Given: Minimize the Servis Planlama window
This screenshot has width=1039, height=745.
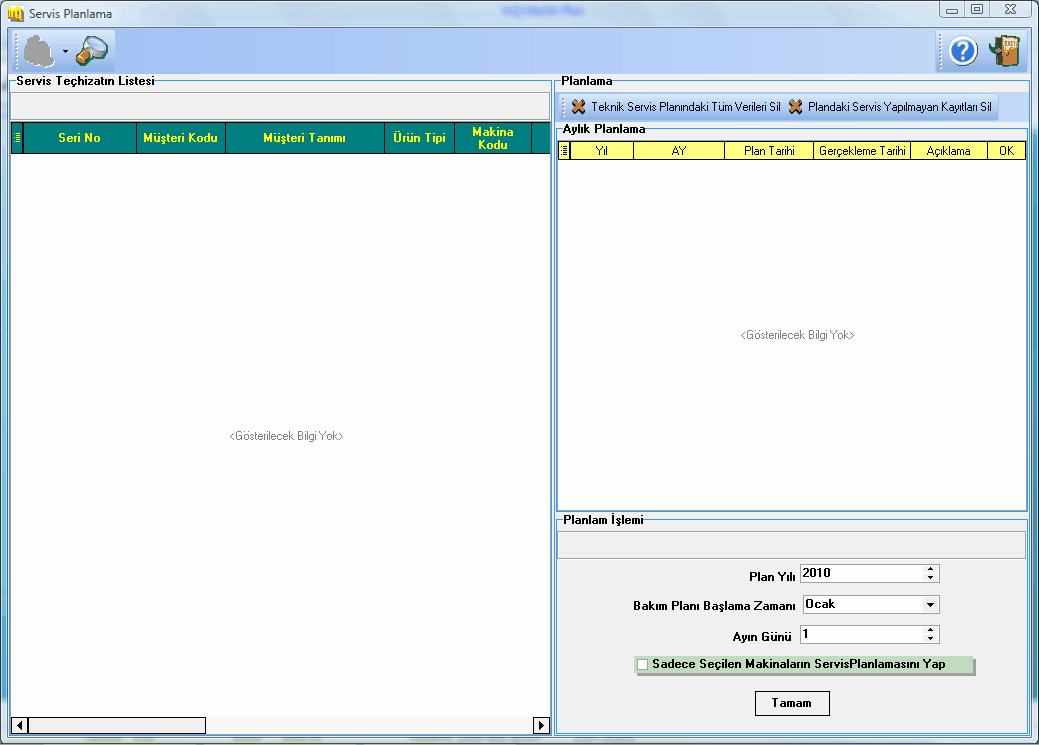Looking at the screenshot, I should pyautogui.click(x=952, y=10).
